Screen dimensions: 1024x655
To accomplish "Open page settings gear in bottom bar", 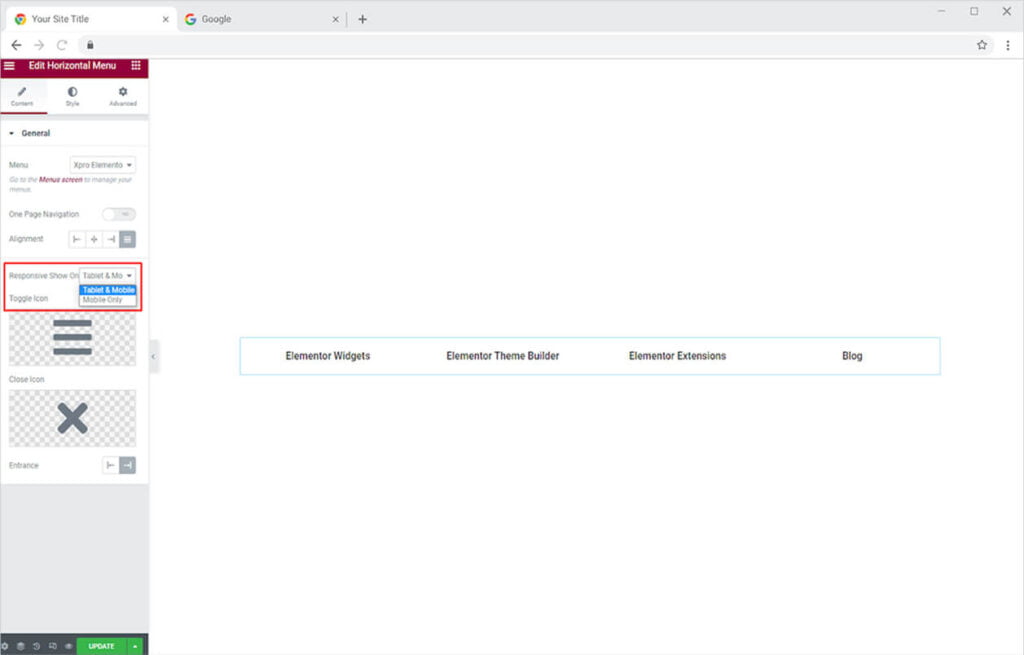I will pyautogui.click(x=5, y=646).
